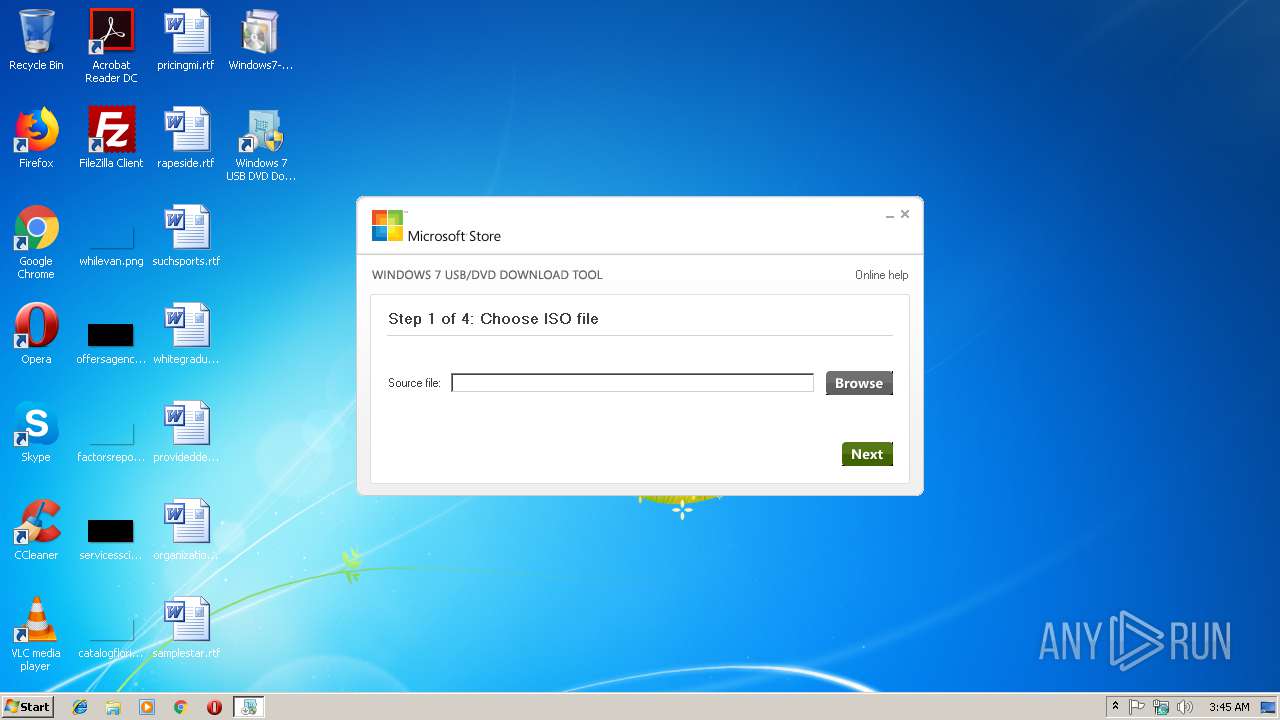Select the organizatio document icon
Screen dimensions: 1280x720
coord(186,530)
